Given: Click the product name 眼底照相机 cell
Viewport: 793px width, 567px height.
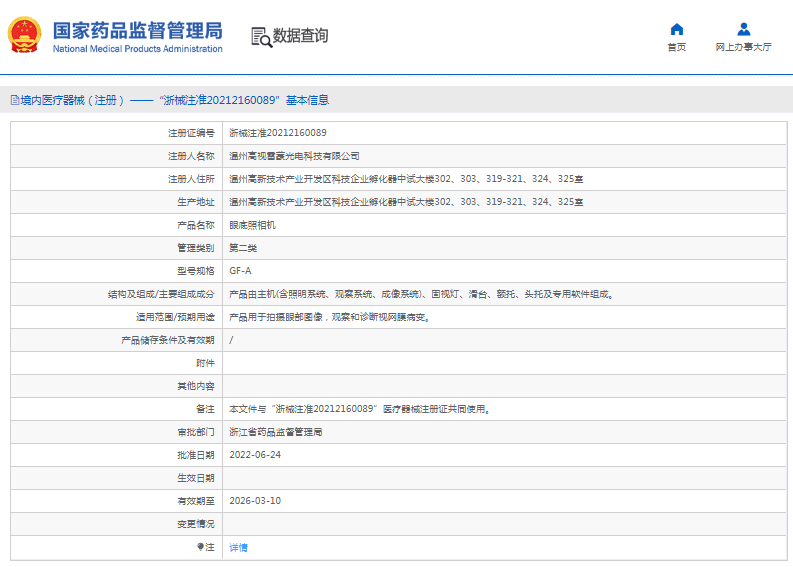Looking at the screenshot, I should [252, 225].
